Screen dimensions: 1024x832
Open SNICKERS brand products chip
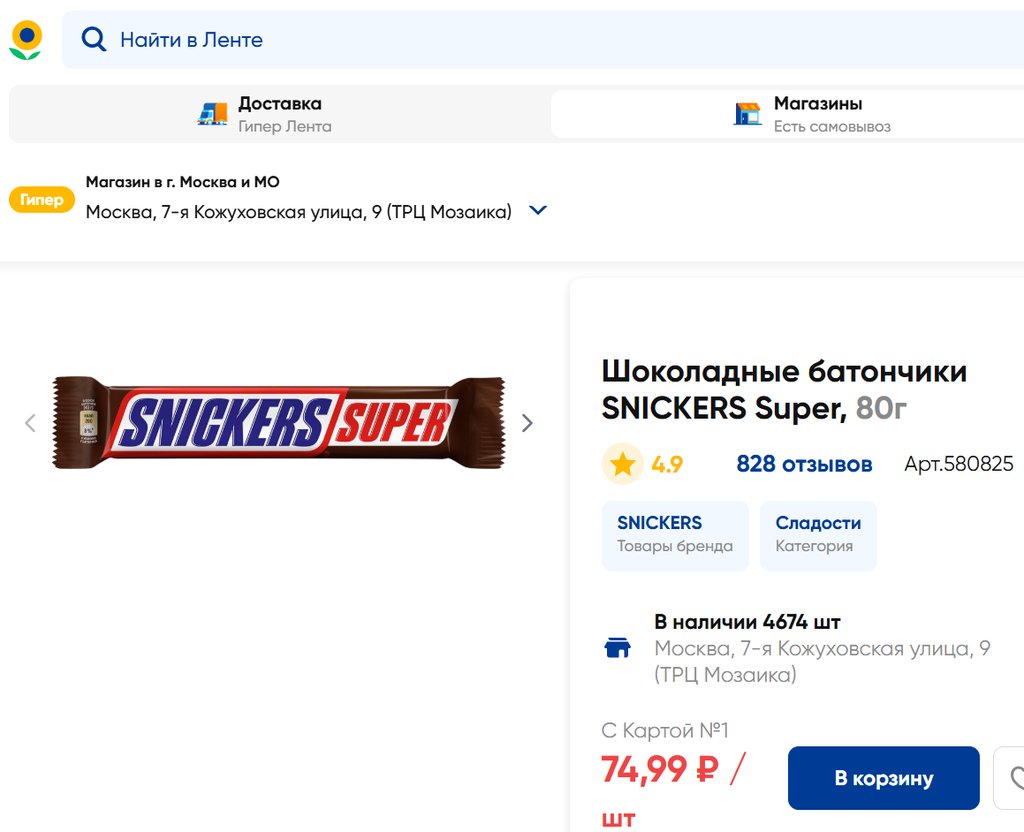[675, 536]
